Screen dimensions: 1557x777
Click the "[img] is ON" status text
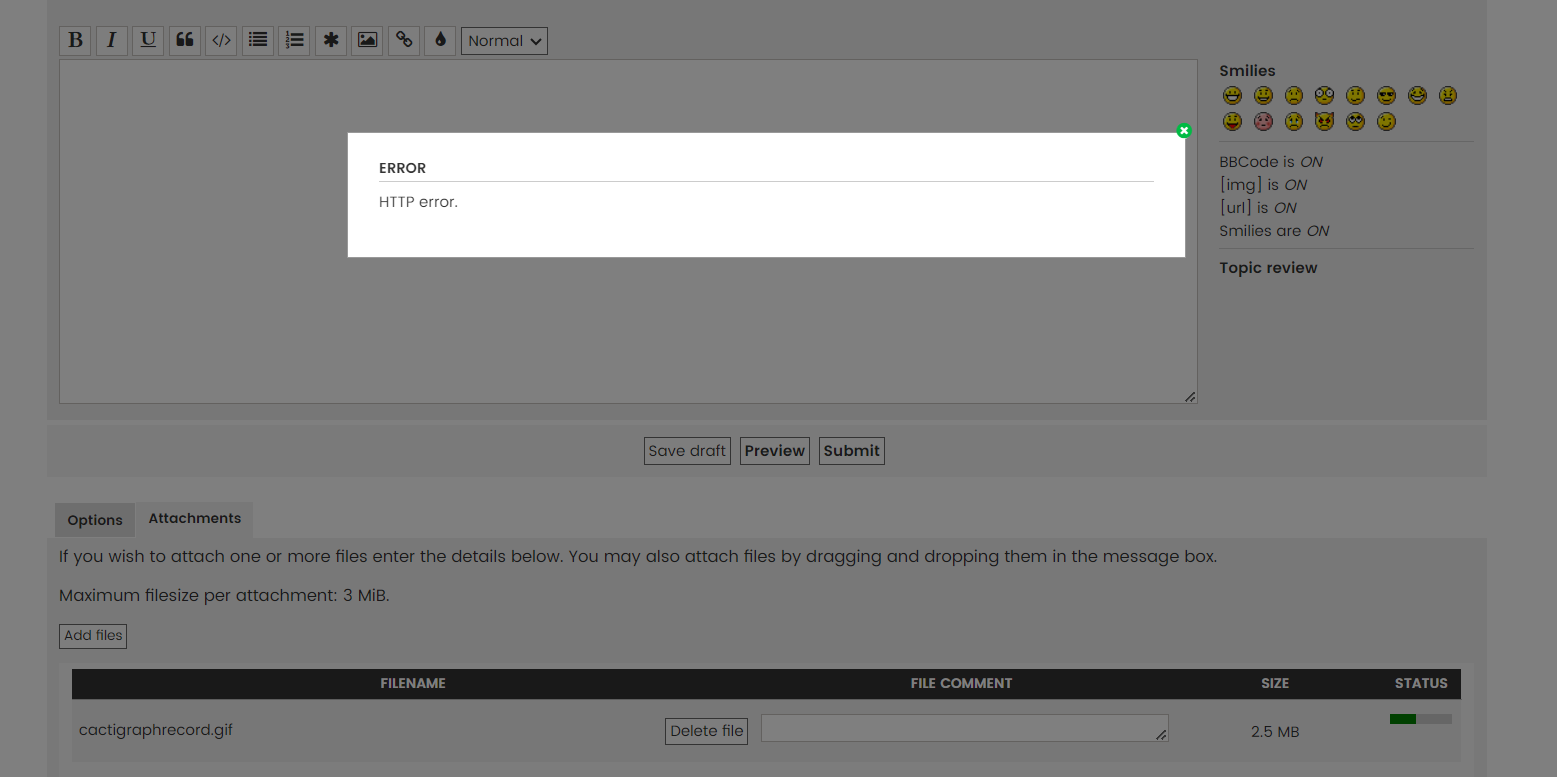pos(1263,185)
